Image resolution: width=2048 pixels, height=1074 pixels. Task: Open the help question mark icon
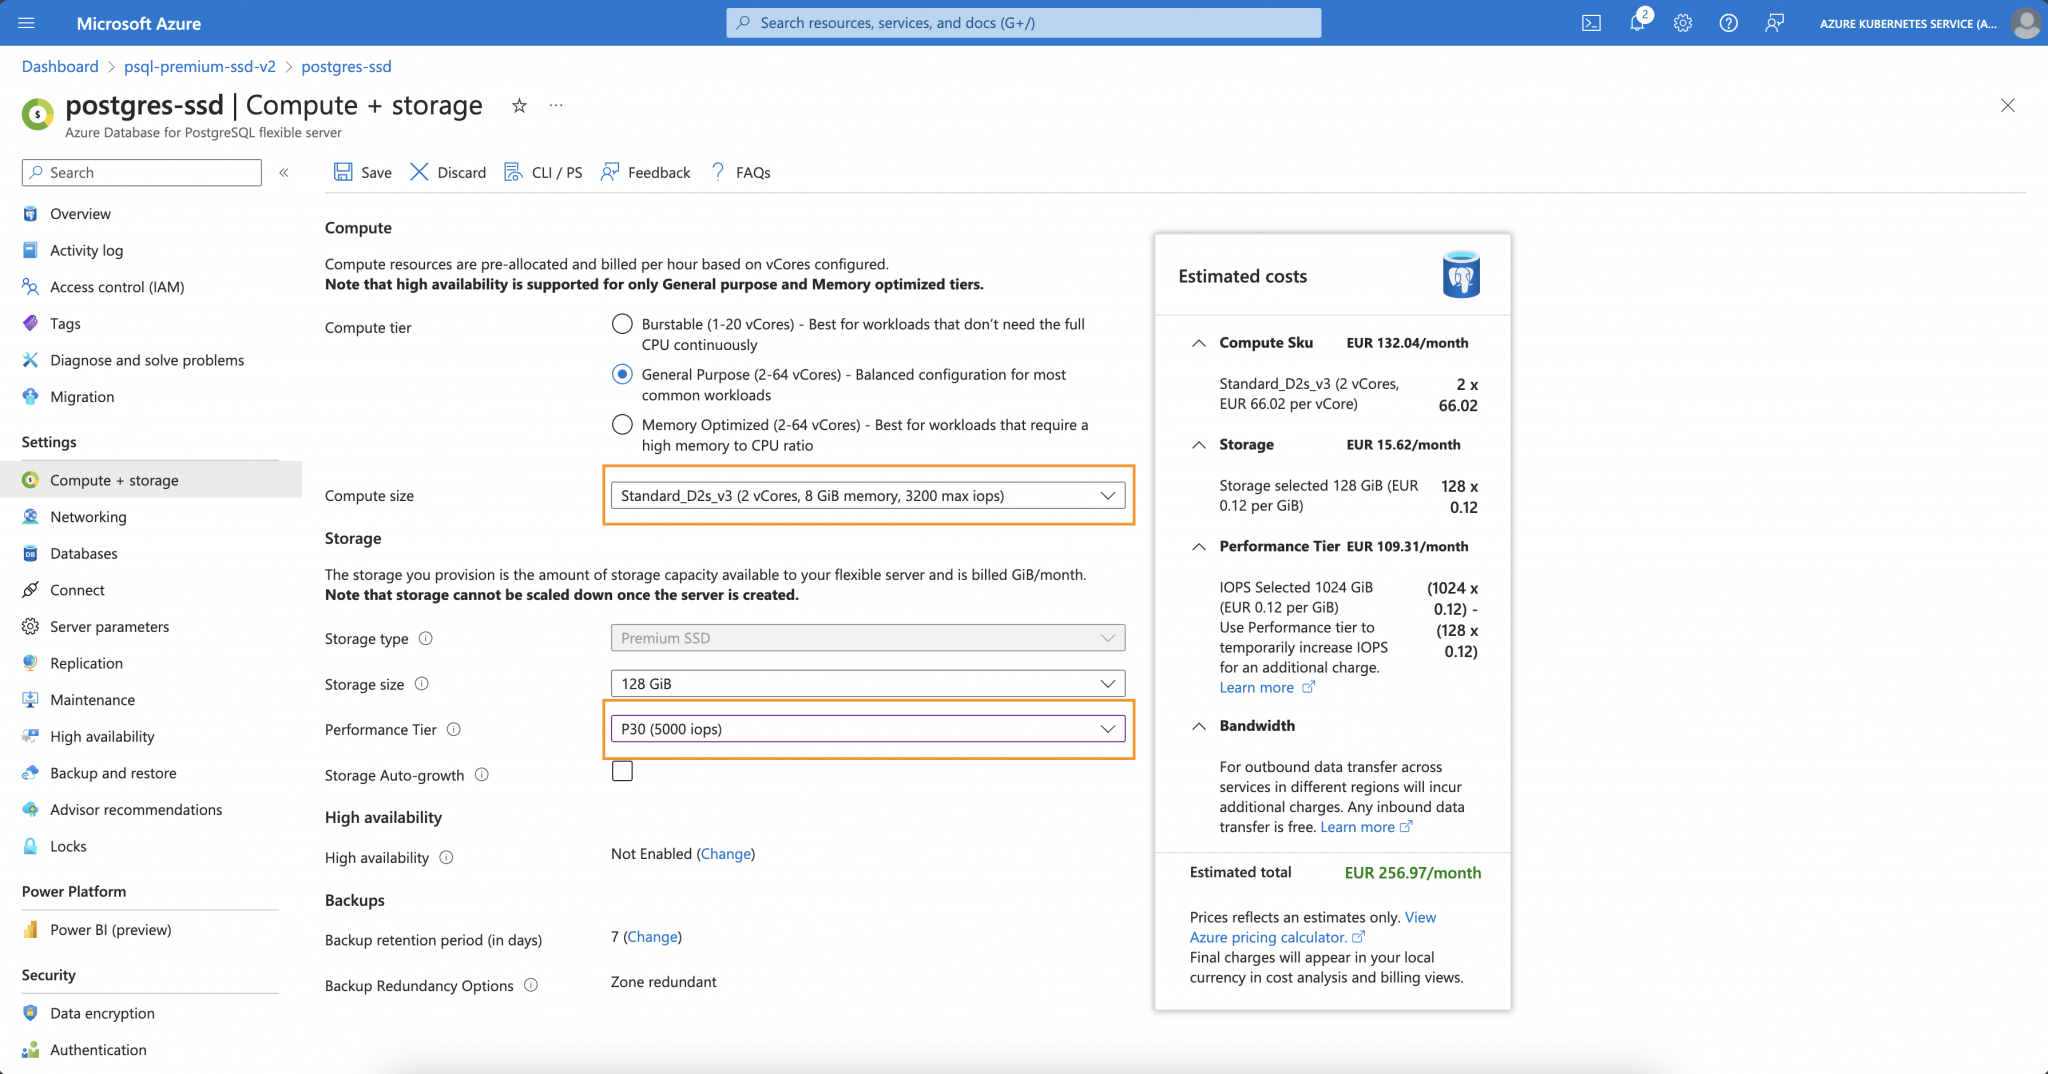point(1728,22)
